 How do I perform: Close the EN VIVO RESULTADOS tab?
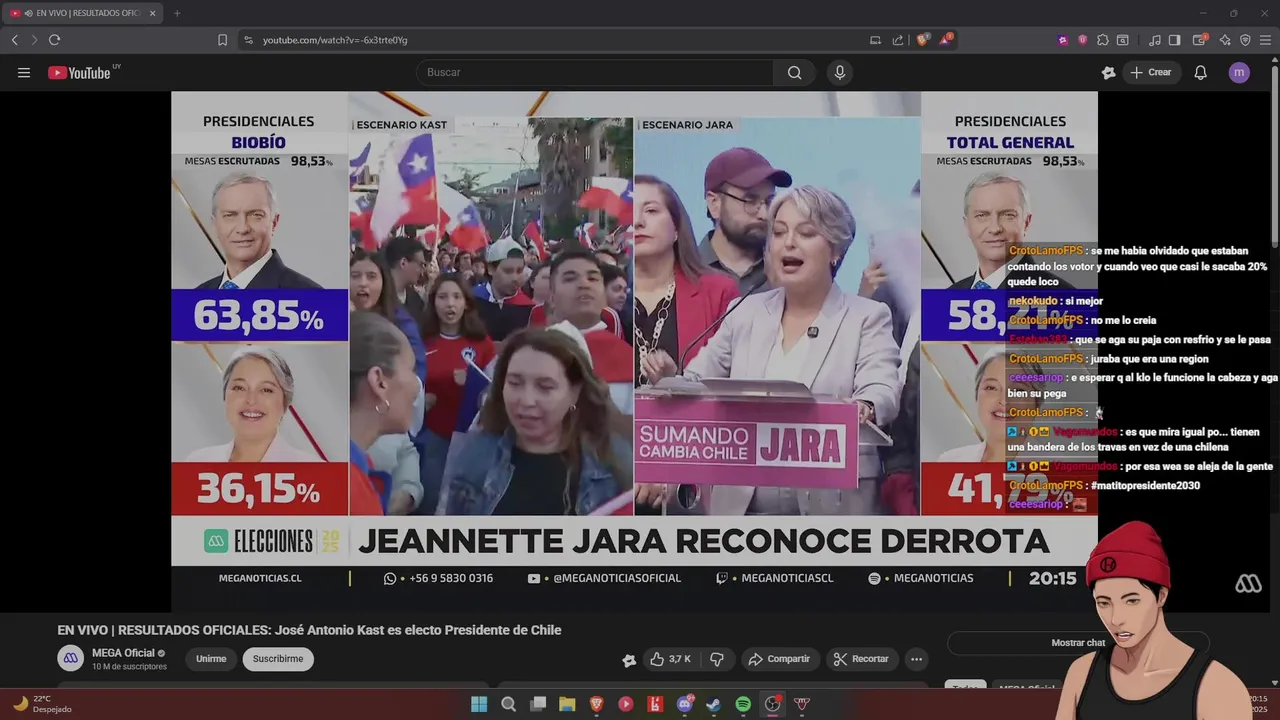[x=152, y=13]
